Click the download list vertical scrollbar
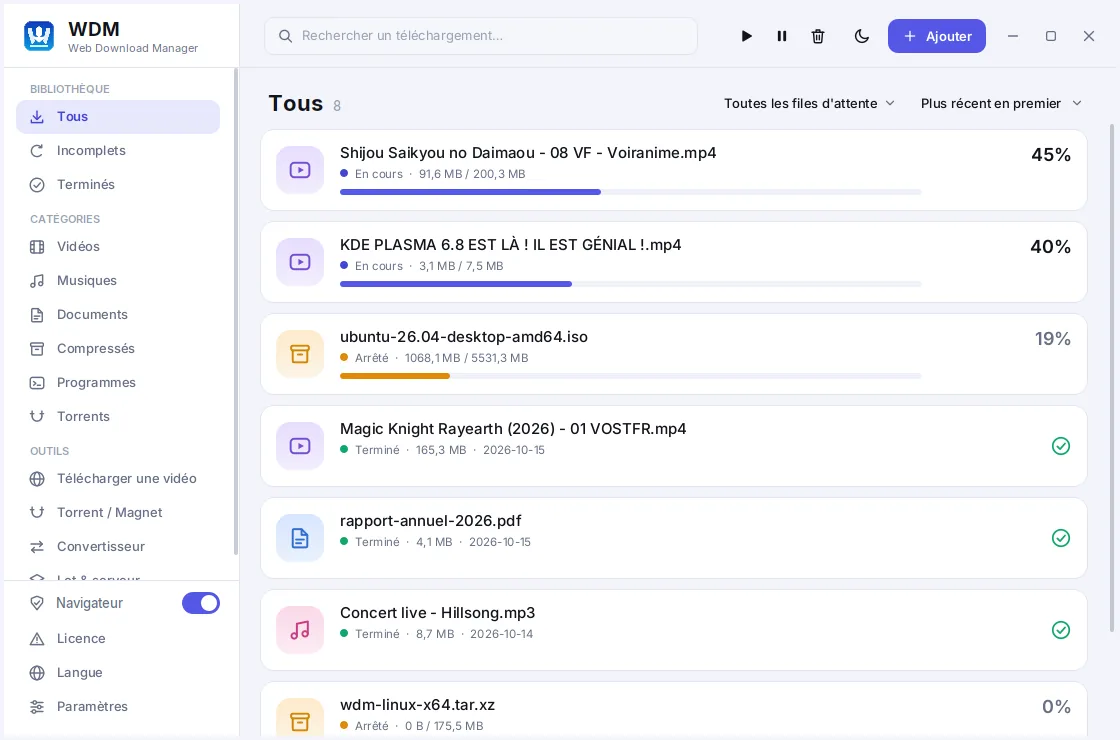This screenshot has width=1120, height=740. click(x=1111, y=379)
